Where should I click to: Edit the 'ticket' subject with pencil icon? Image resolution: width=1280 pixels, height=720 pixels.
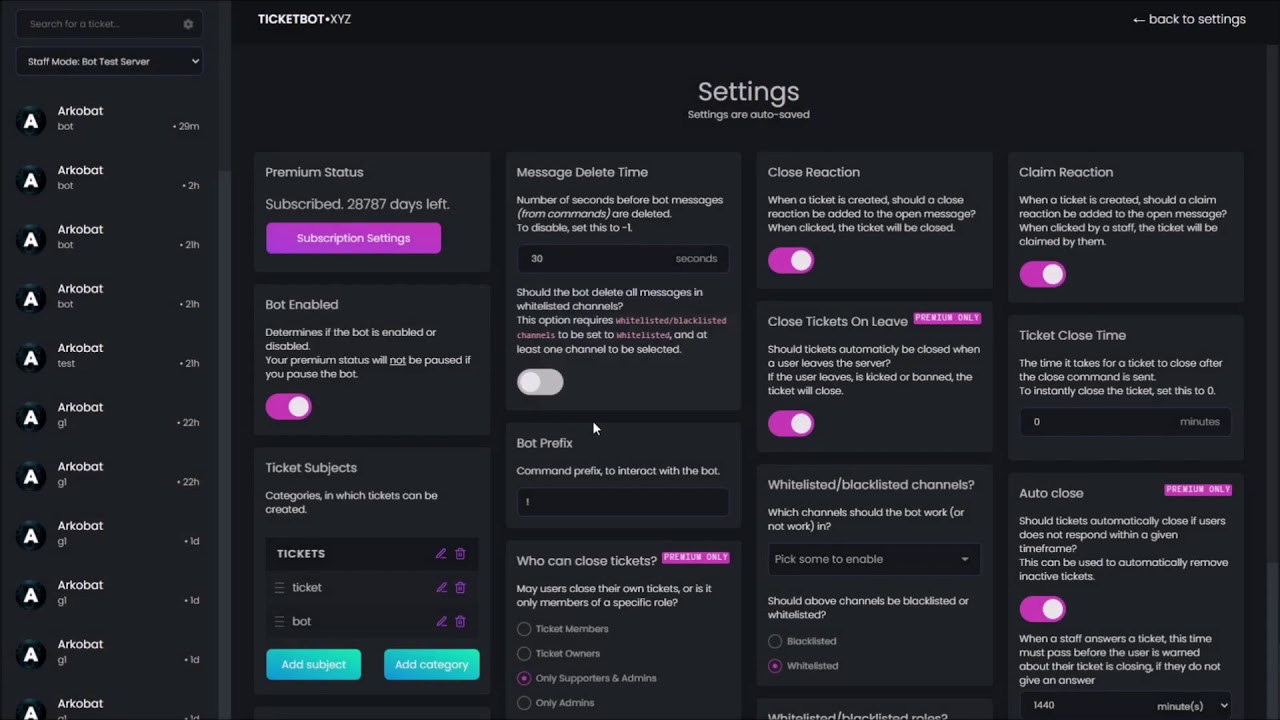tap(441, 587)
